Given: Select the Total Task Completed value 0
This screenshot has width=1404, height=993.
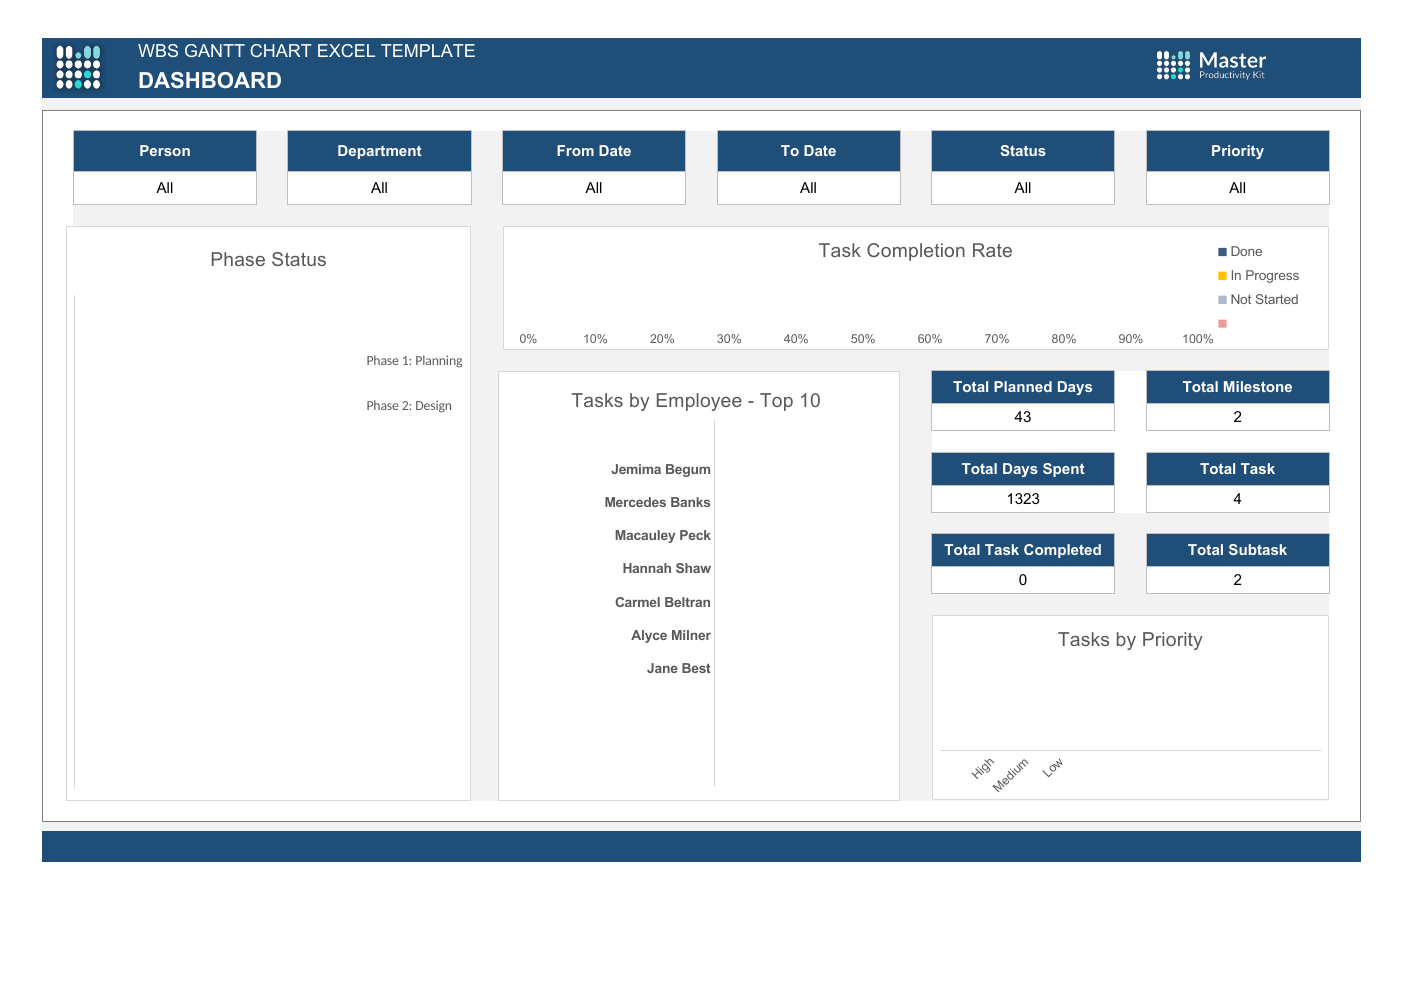Looking at the screenshot, I should coord(1023,580).
